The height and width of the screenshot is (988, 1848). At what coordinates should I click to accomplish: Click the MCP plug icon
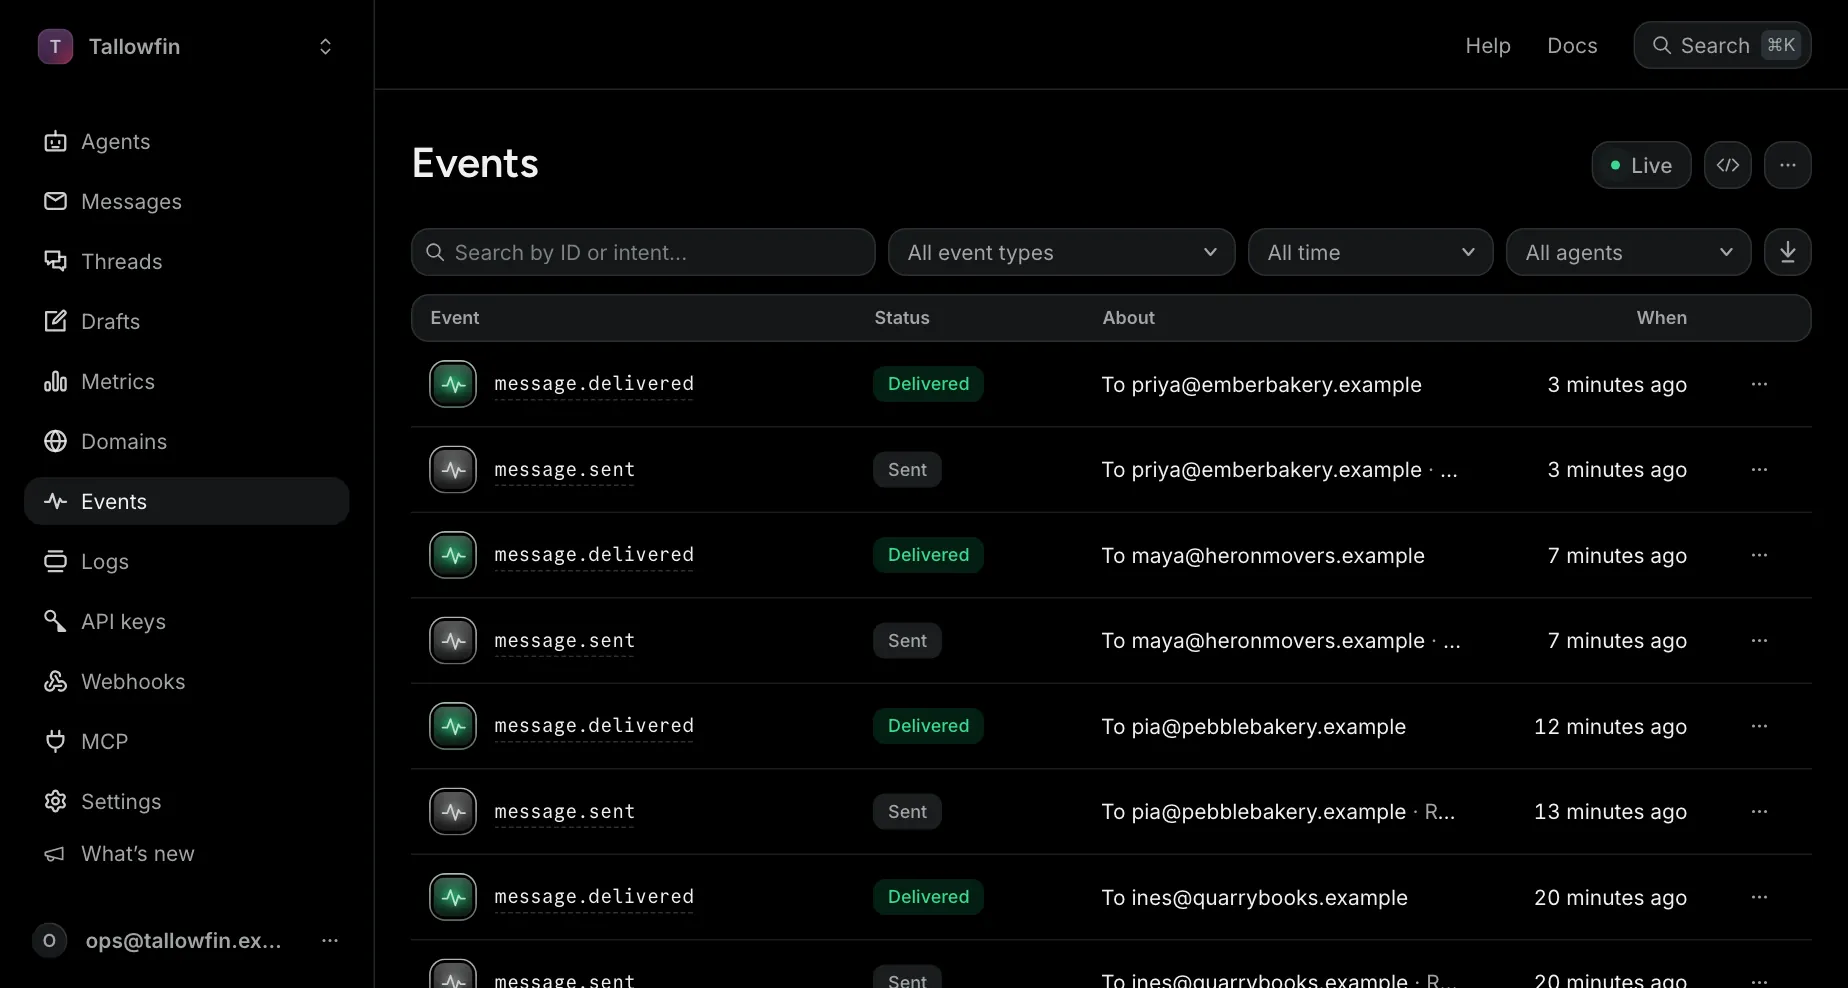point(55,742)
